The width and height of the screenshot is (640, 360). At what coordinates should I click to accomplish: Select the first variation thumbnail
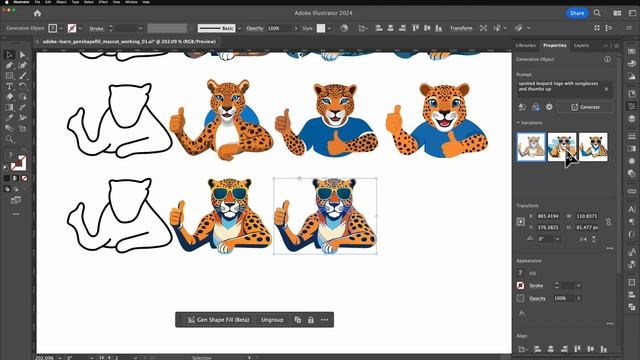click(531, 147)
